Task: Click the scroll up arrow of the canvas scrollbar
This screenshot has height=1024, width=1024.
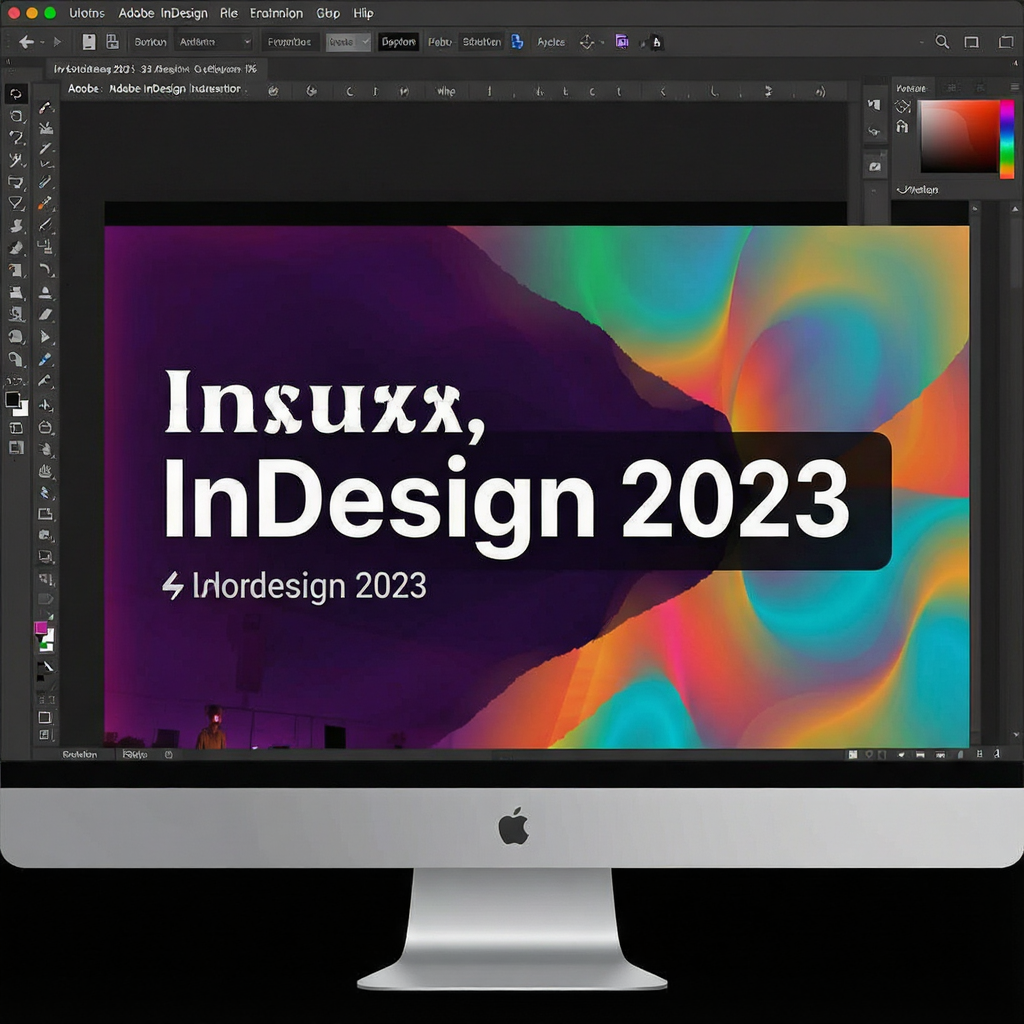Action: tap(1016, 208)
